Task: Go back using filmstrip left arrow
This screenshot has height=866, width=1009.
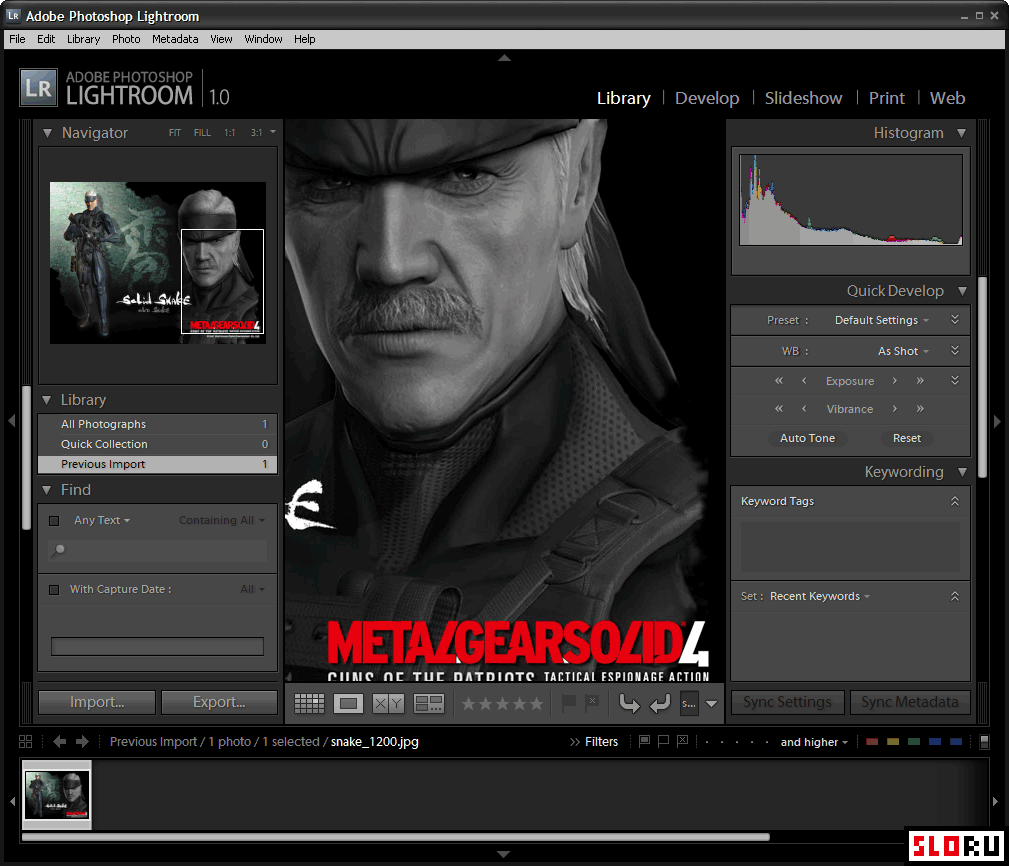Action: (60, 742)
